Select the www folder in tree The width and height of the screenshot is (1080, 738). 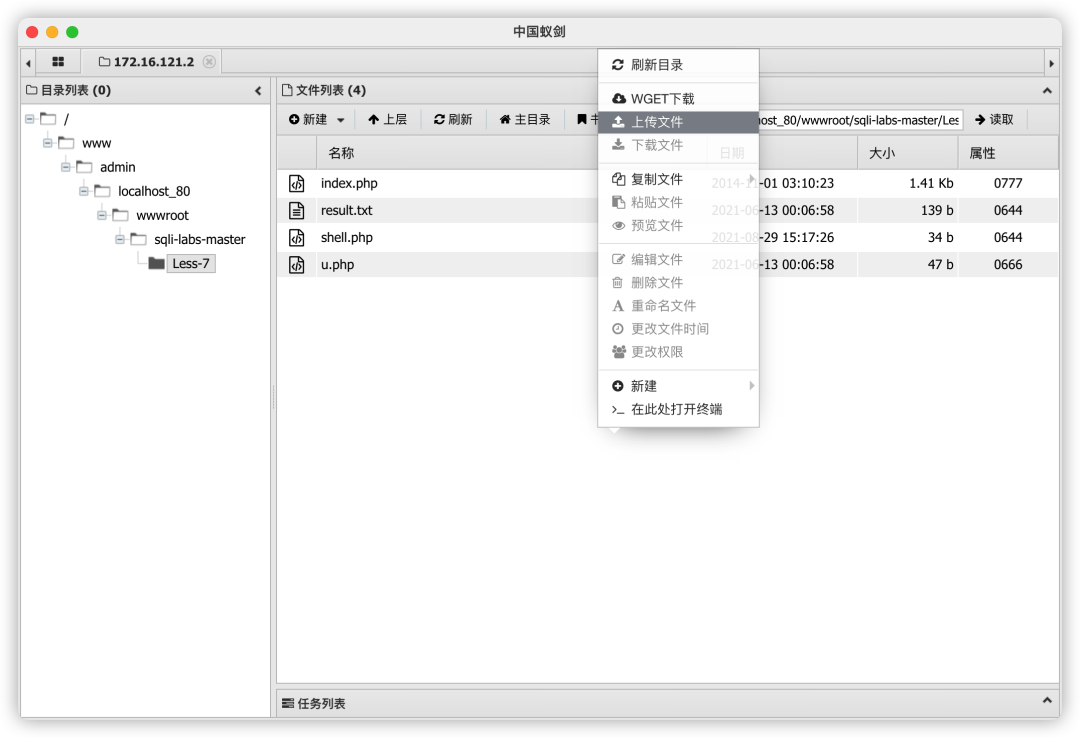tap(96, 143)
